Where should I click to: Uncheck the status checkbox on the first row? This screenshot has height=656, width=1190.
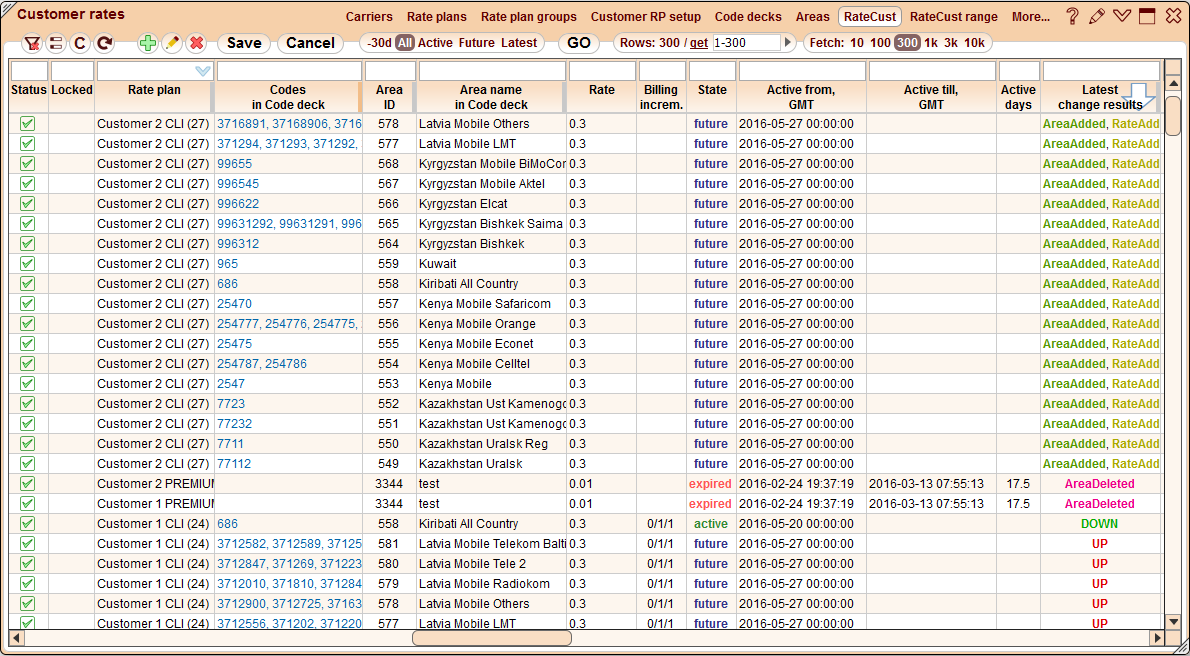pyautogui.click(x=27, y=123)
